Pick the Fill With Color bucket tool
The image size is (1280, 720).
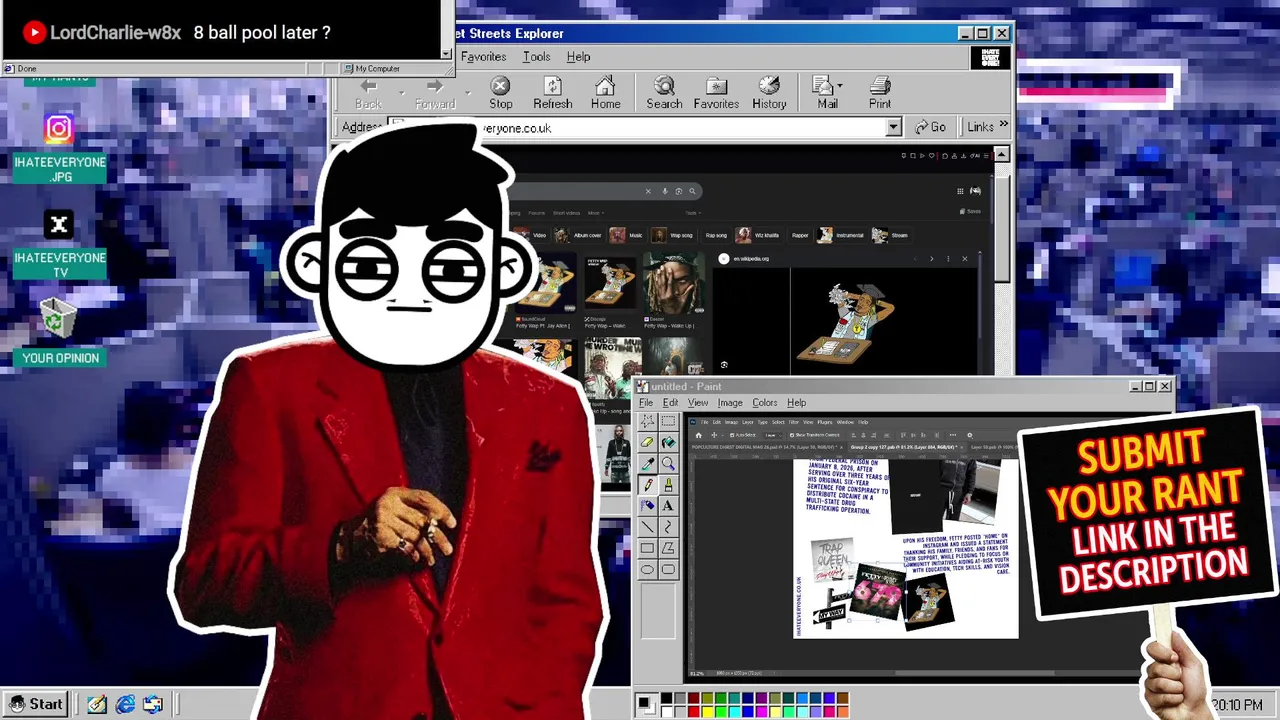[668, 442]
